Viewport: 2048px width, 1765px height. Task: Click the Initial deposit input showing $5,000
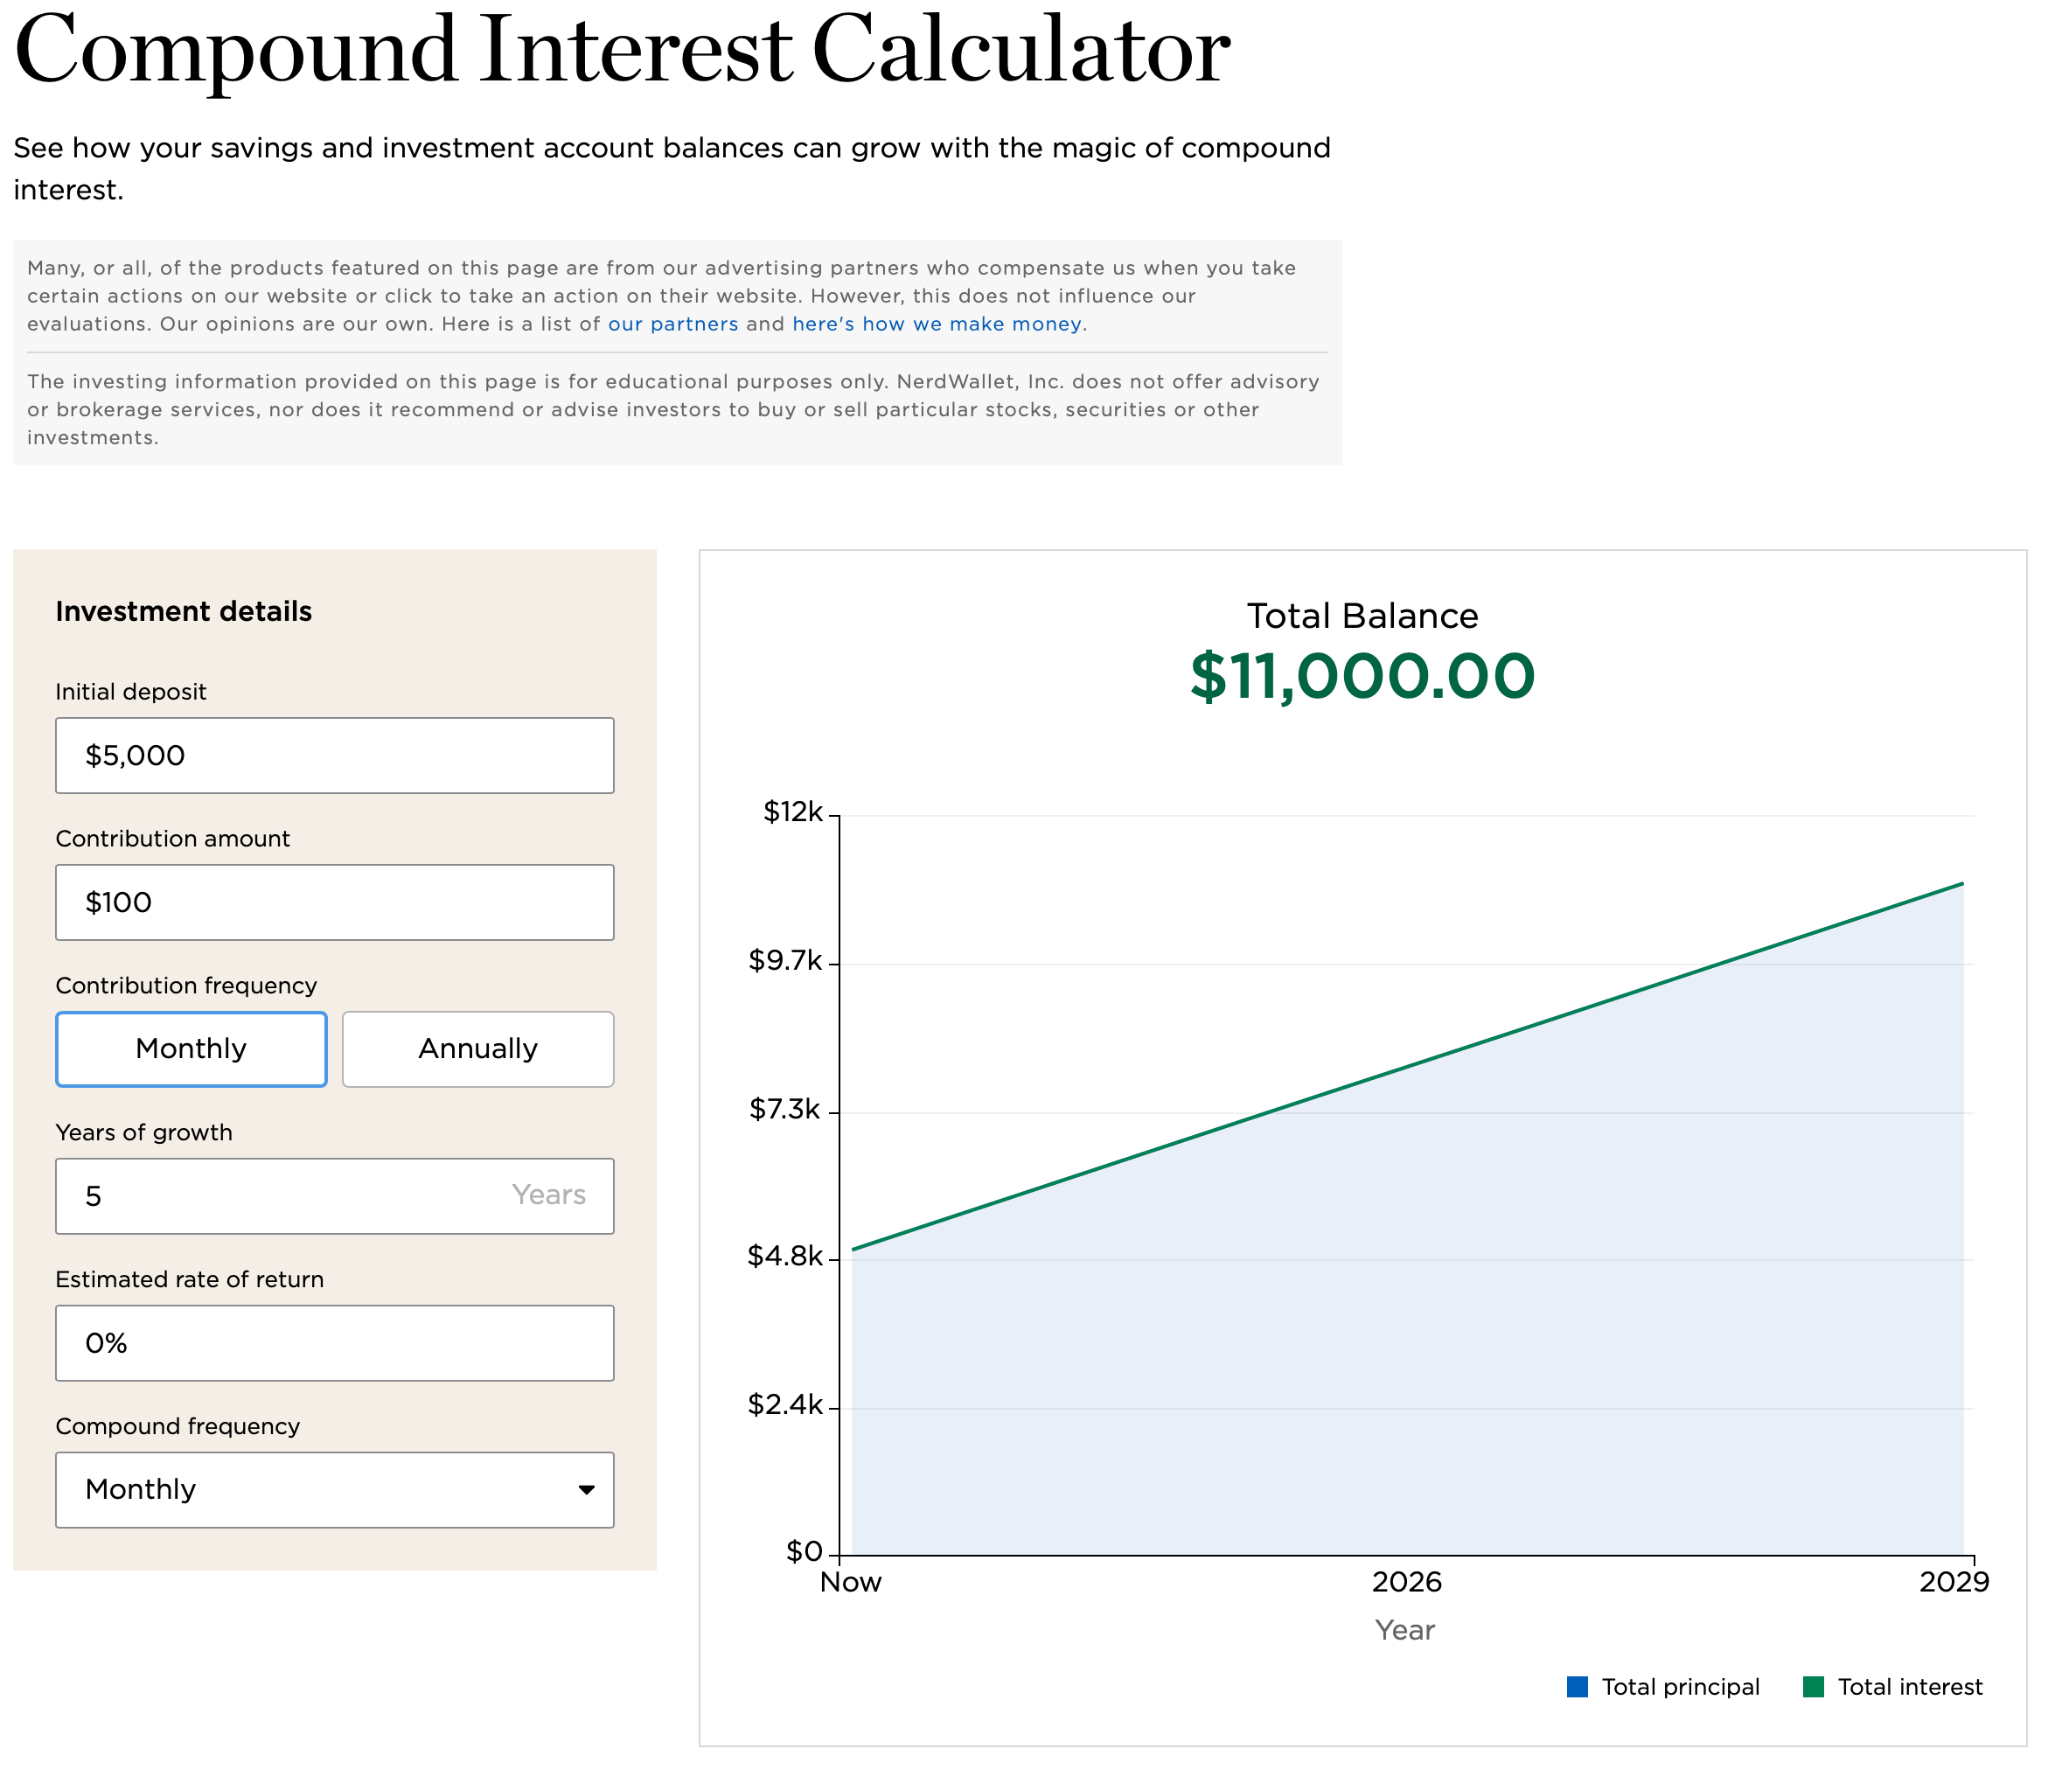[334, 755]
